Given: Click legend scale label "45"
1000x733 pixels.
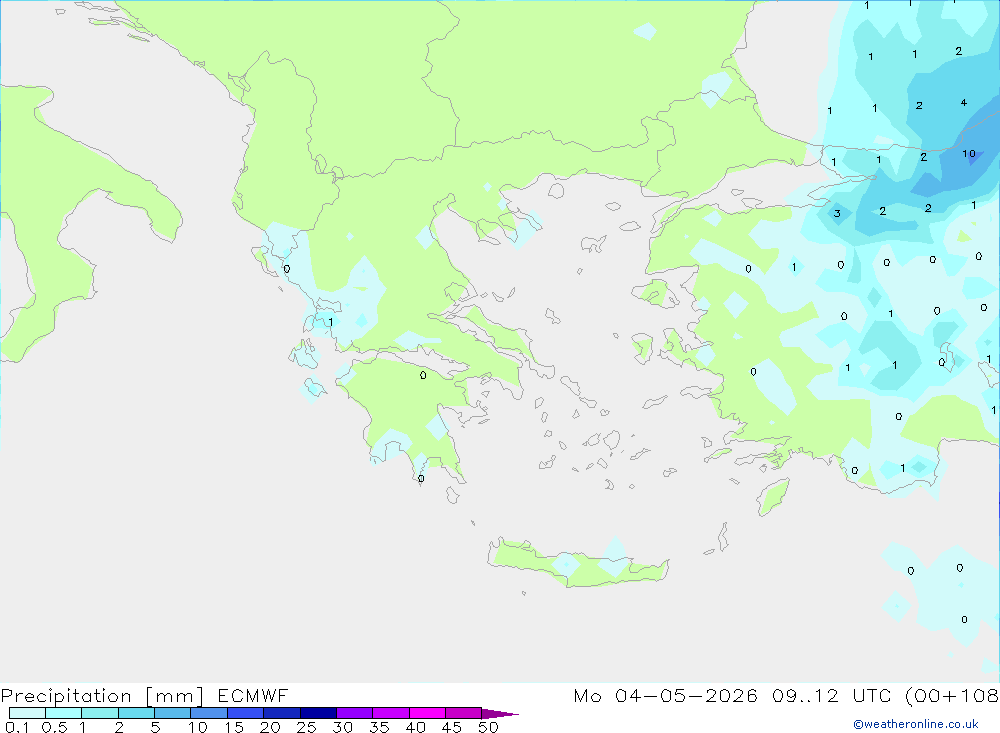Looking at the screenshot, I should (x=452, y=727).
